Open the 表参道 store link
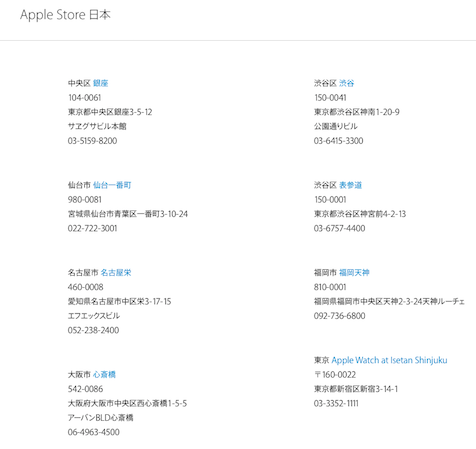 [350, 185]
